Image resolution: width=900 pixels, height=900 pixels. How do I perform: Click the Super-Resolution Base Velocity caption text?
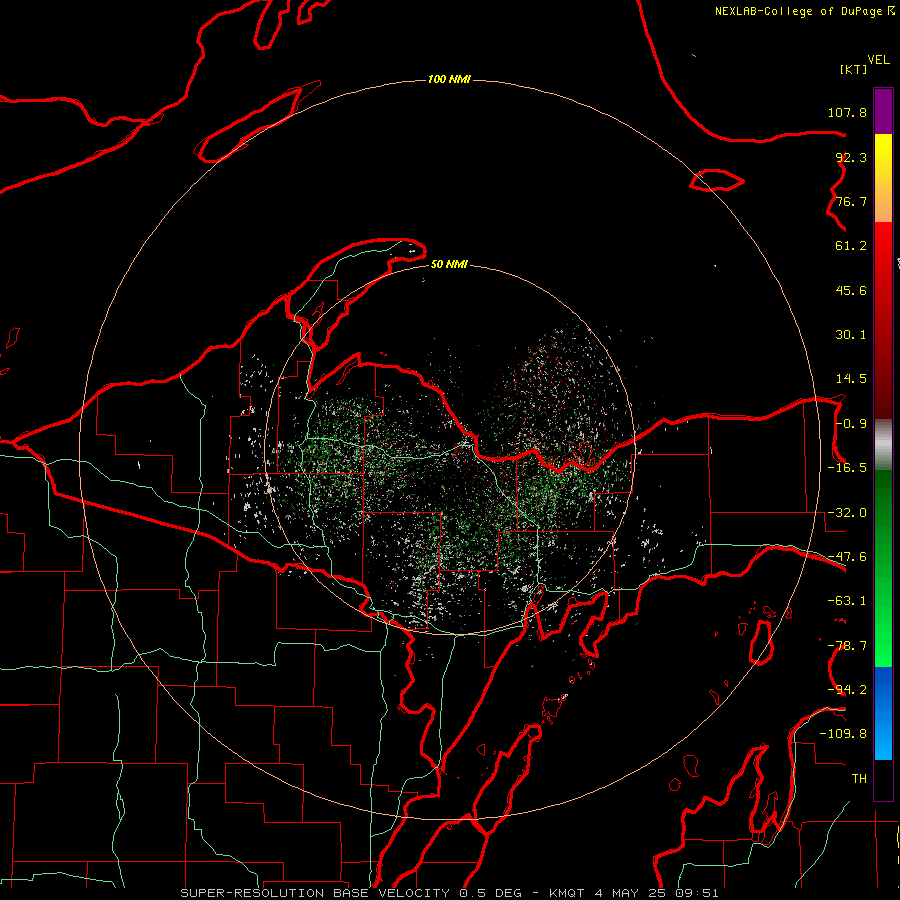(x=449, y=893)
